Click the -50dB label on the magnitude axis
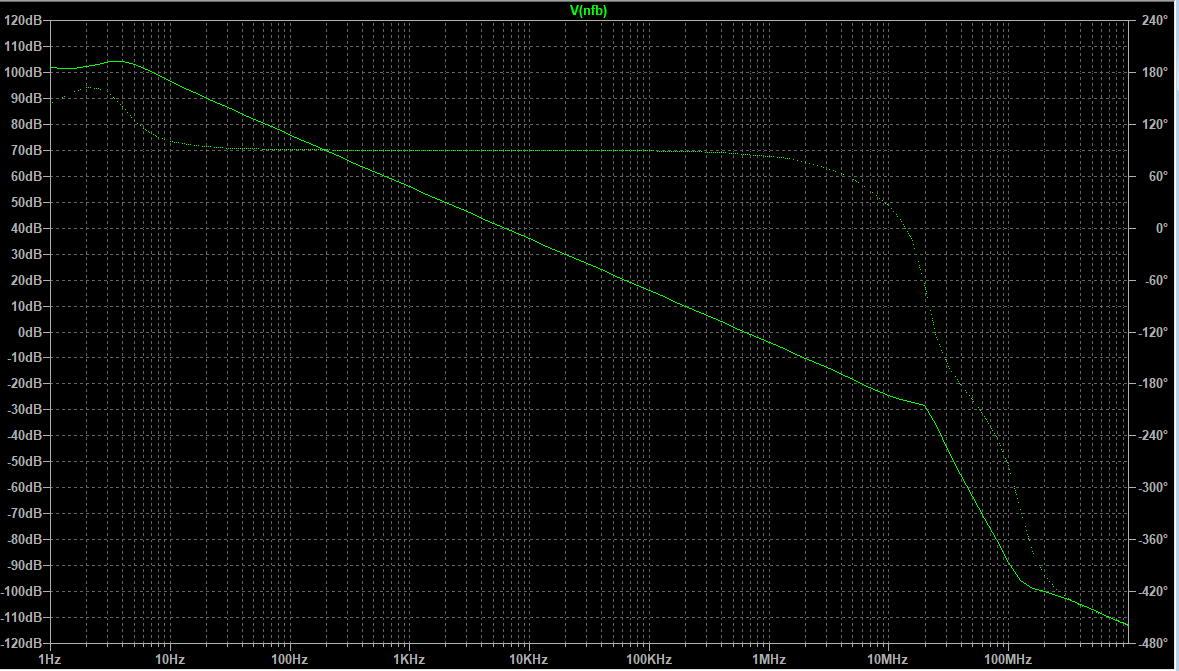This screenshot has width=1179, height=671. [x=24, y=461]
